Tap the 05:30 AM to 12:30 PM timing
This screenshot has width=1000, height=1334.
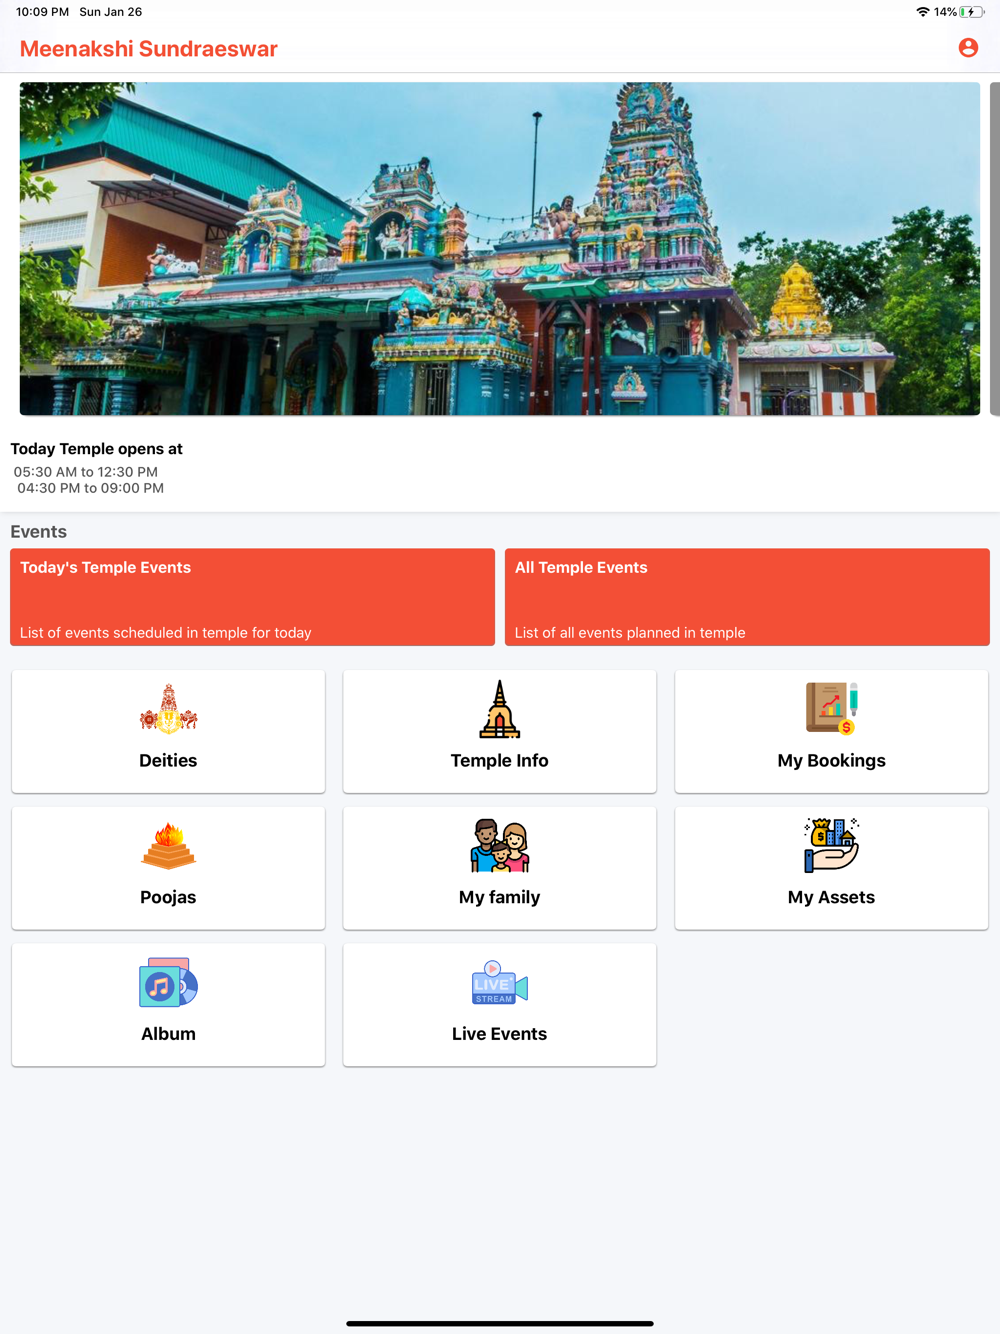click(86, 472)
